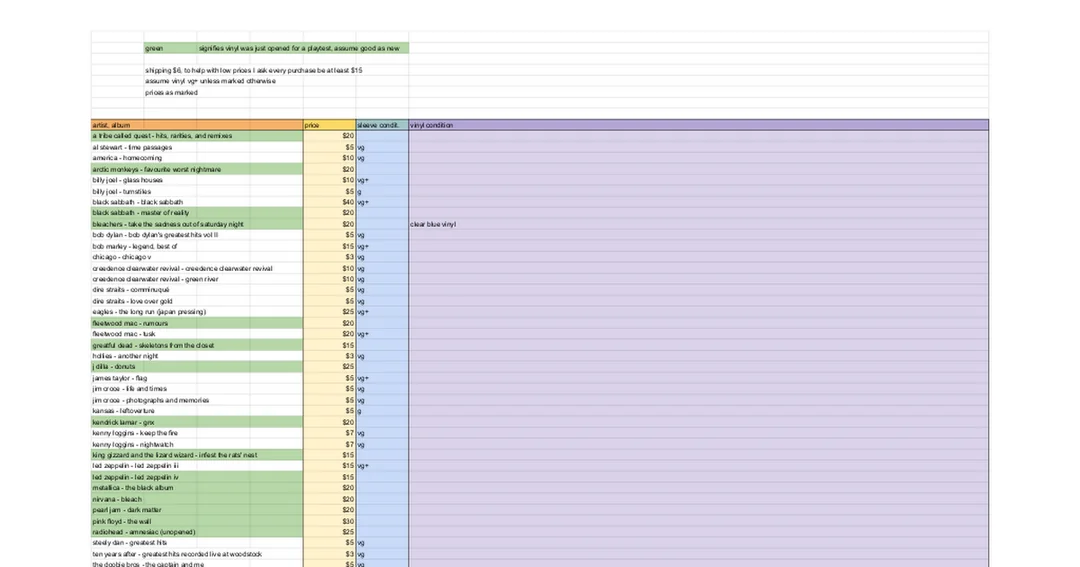Select 'james taylor - flag' cell
This screenshot has width=1080, height=567.
[x=197, y=378]
